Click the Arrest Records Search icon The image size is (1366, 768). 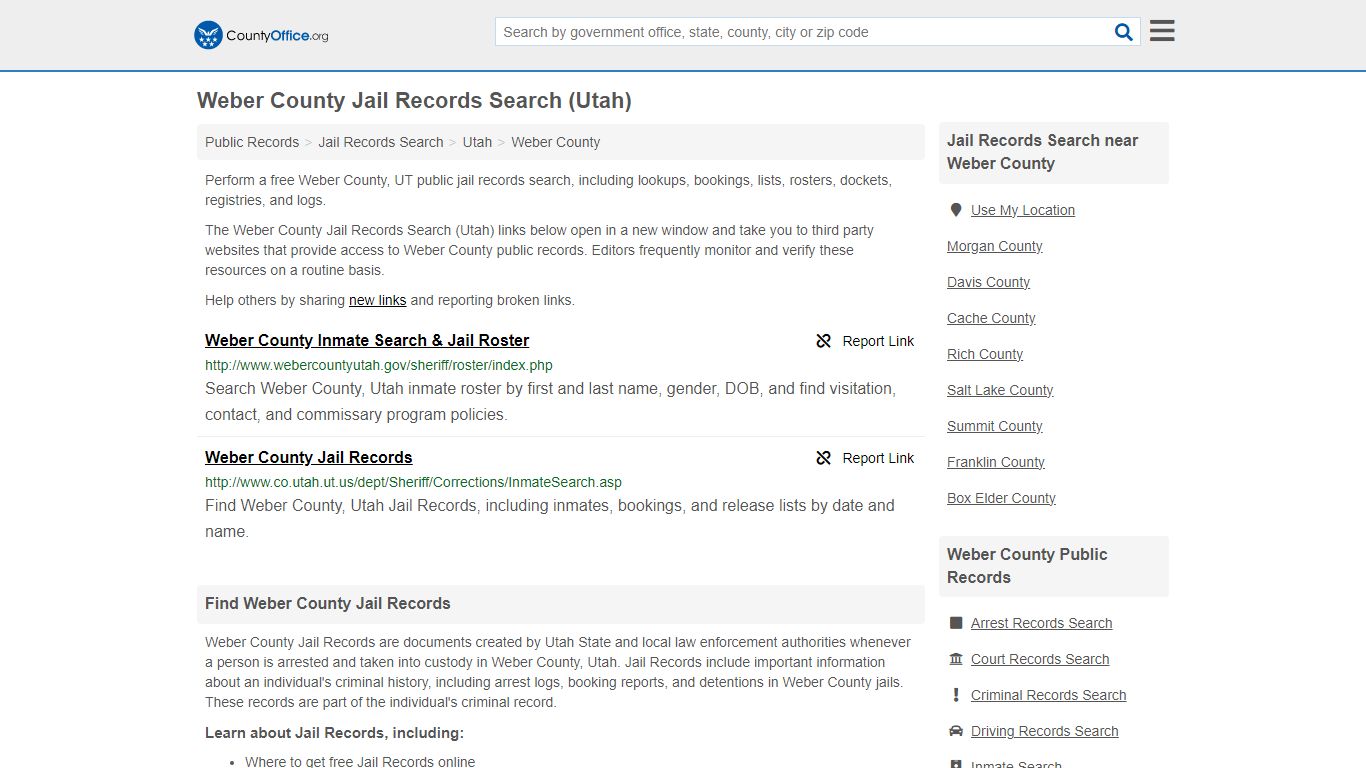[956, 623]
